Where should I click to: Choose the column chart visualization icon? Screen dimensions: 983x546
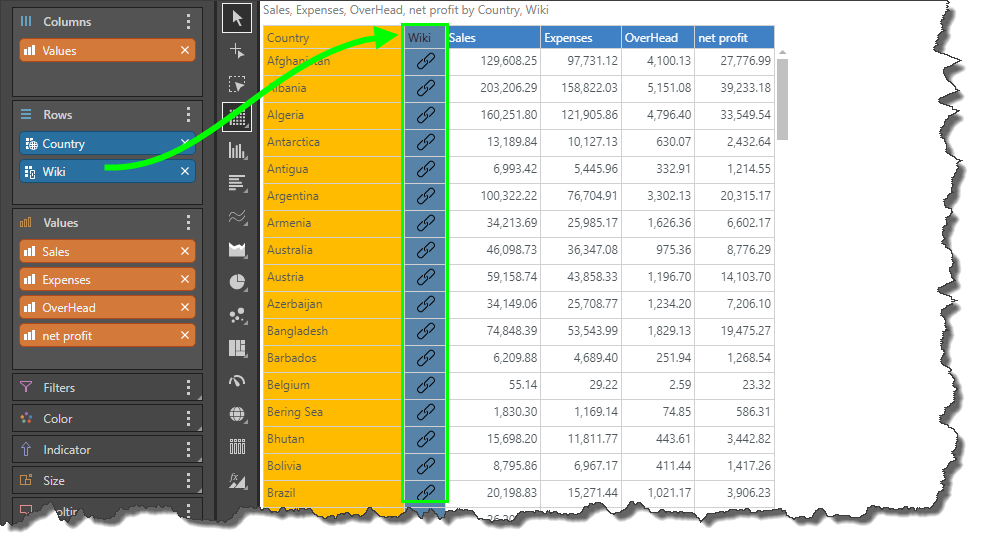point(237,151)
